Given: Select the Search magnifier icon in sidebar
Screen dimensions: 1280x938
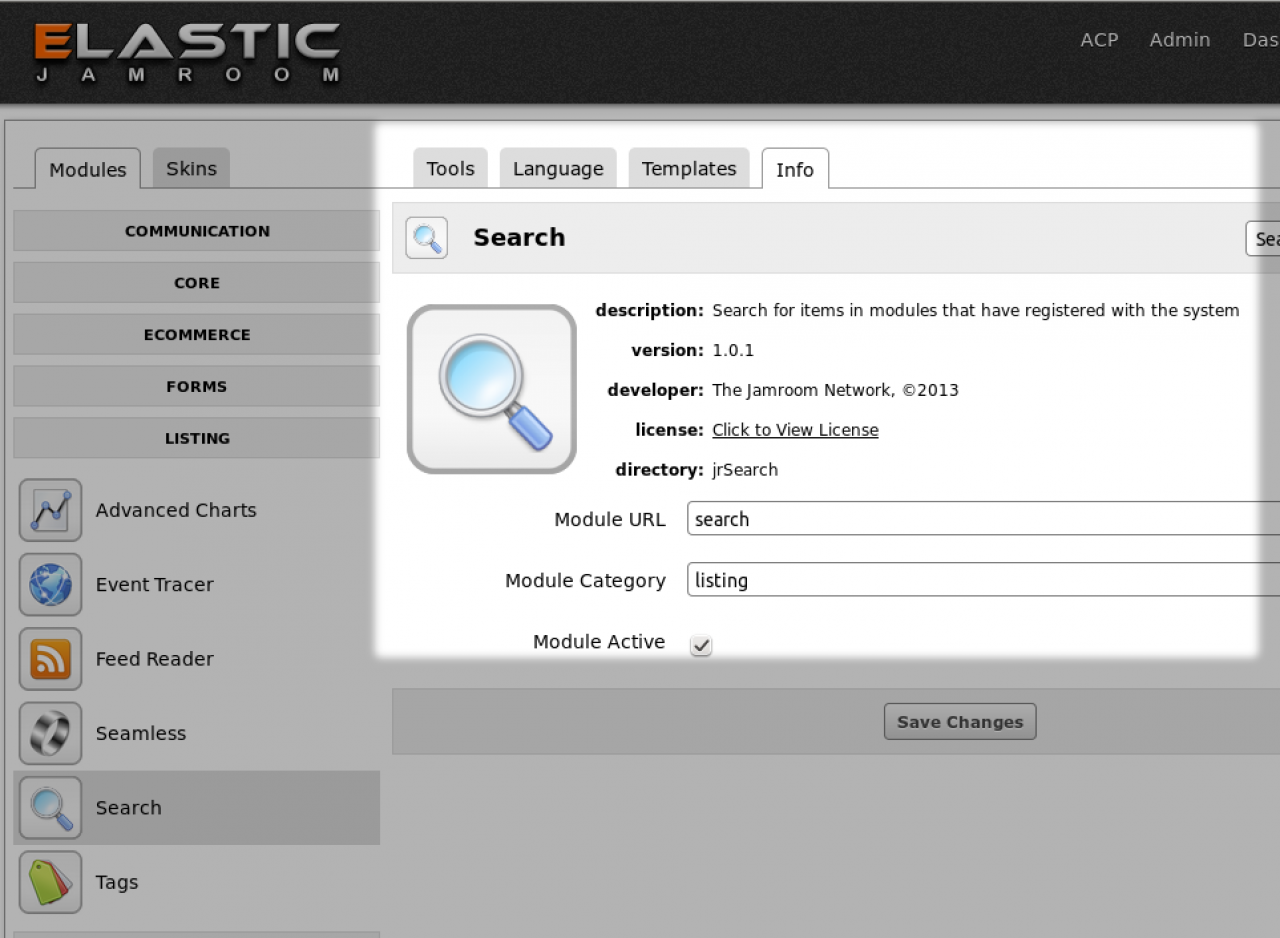Looking at the screenshot, I should click(50, 808).
